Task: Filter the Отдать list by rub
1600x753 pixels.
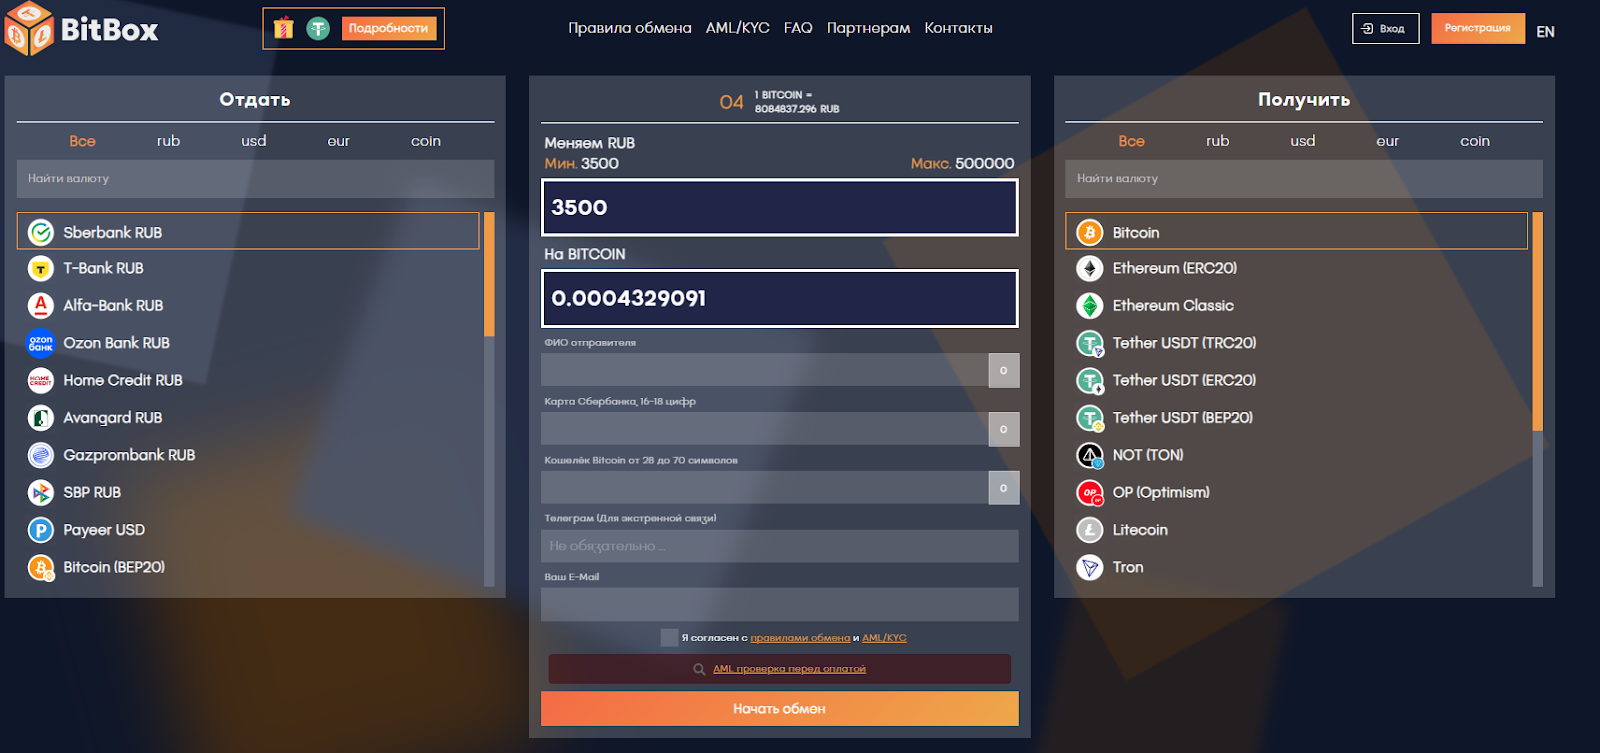Action: (168, 141)
